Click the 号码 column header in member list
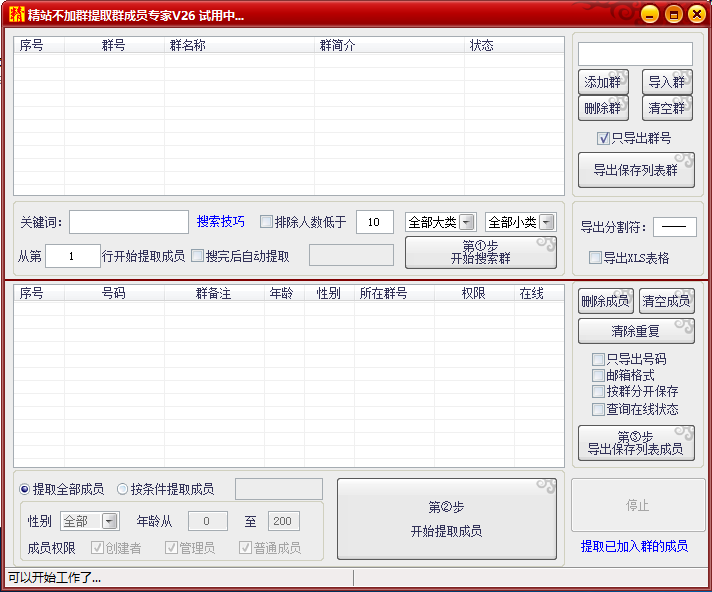Screen dimensions: 712x592 click(x=114, y=293)
